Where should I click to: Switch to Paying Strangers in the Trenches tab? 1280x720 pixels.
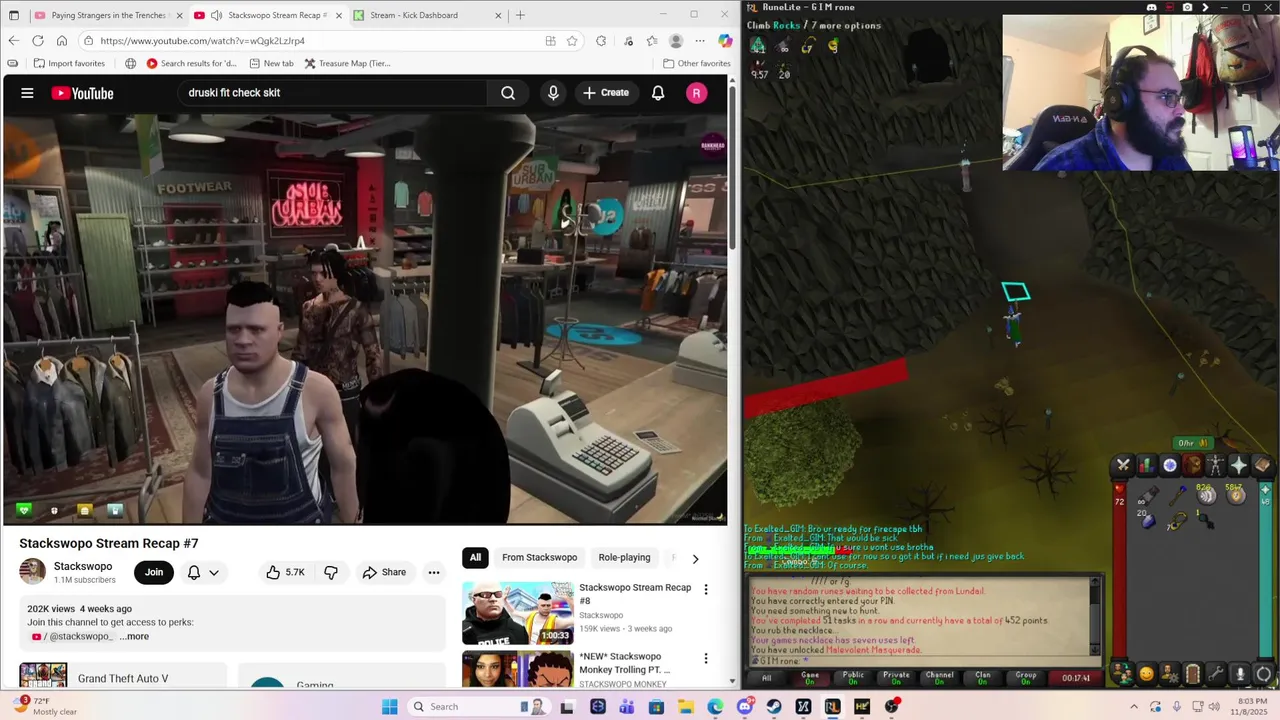pyautogui.click(x=107, y=15)
